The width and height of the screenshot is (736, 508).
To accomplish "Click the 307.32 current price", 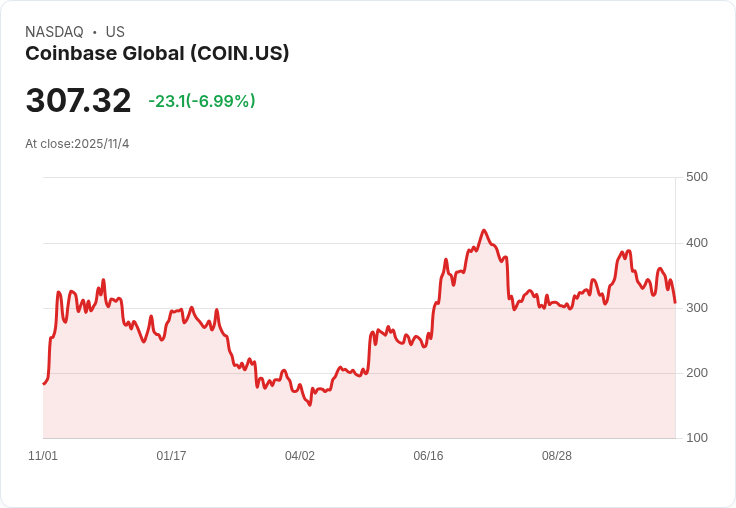I will click(x=78, y=101).
